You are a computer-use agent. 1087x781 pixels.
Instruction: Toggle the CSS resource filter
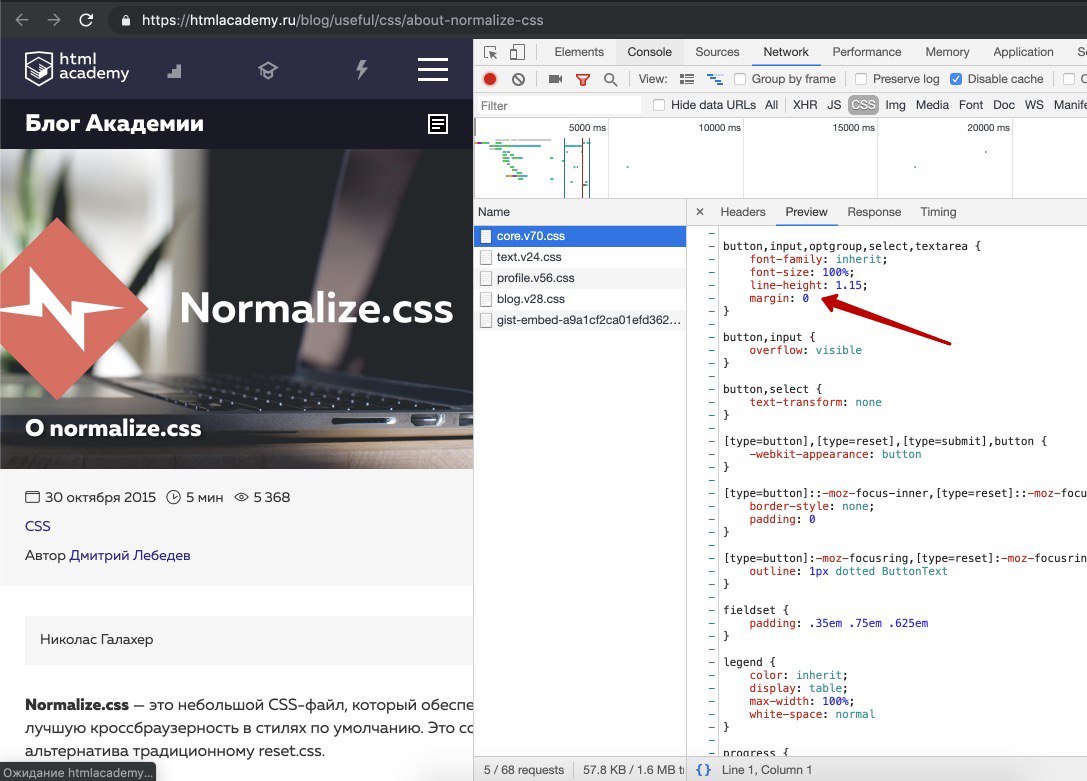pos(863,105)
